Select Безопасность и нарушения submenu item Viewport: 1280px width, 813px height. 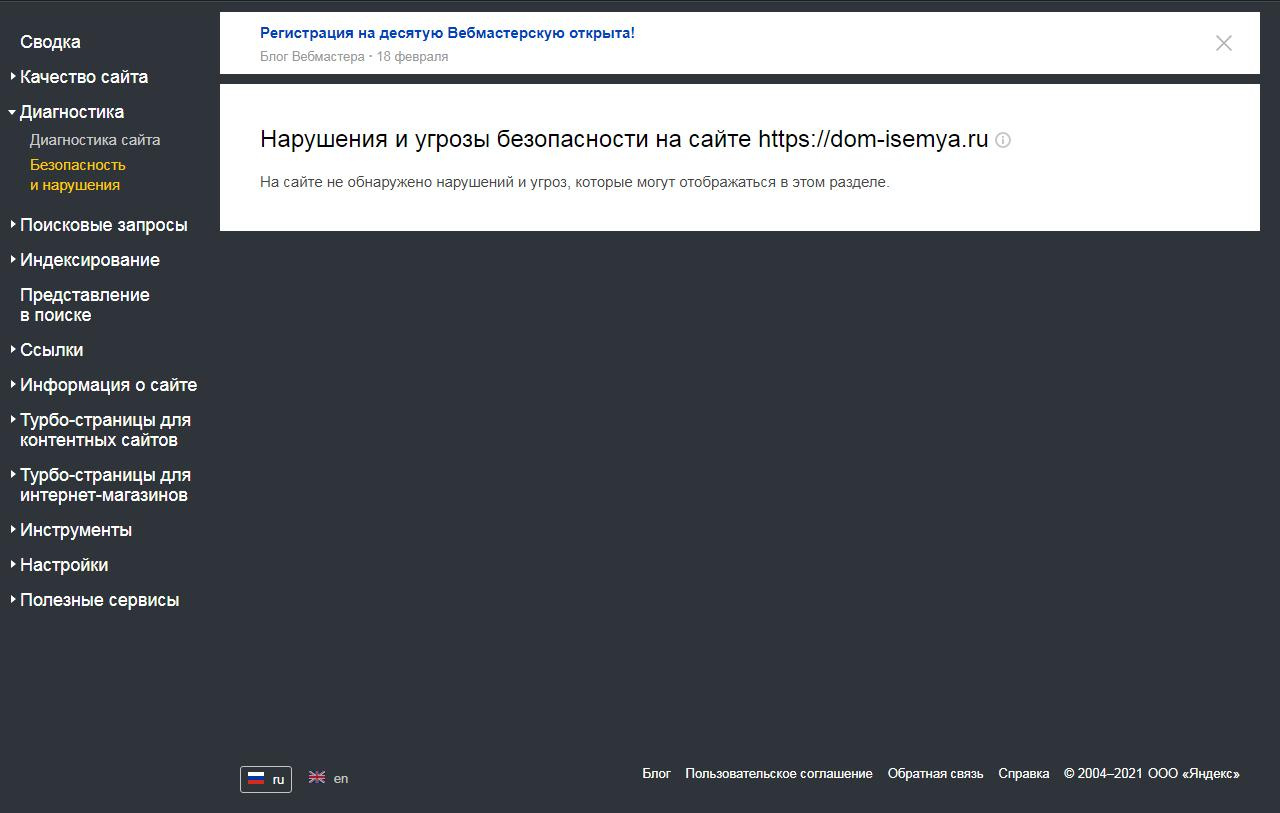(x=78, y=175)
